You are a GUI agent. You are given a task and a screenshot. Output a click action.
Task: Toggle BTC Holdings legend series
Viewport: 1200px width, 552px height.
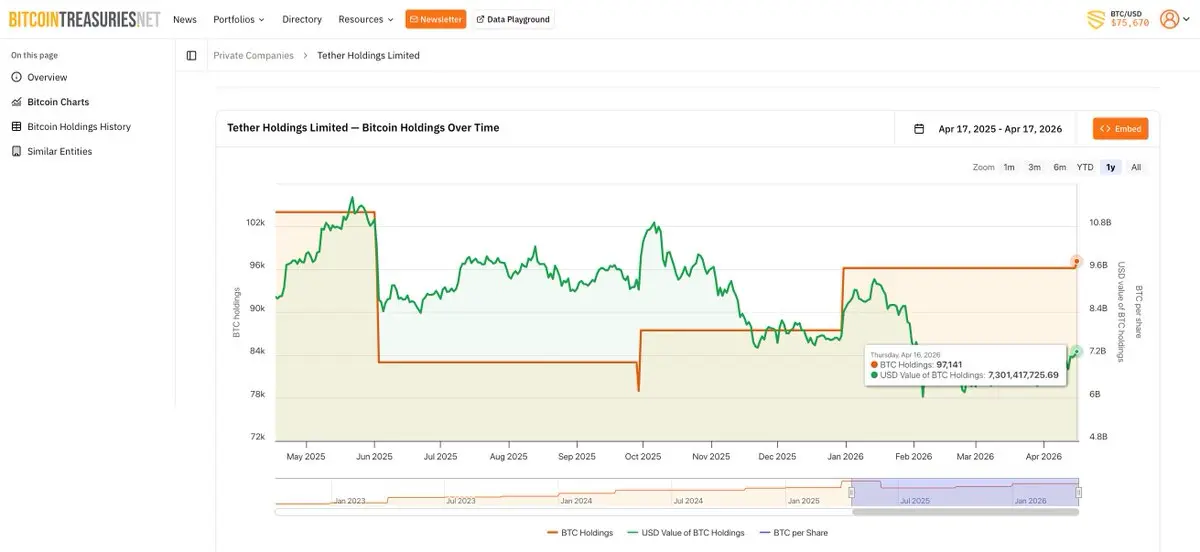point(580,533)
